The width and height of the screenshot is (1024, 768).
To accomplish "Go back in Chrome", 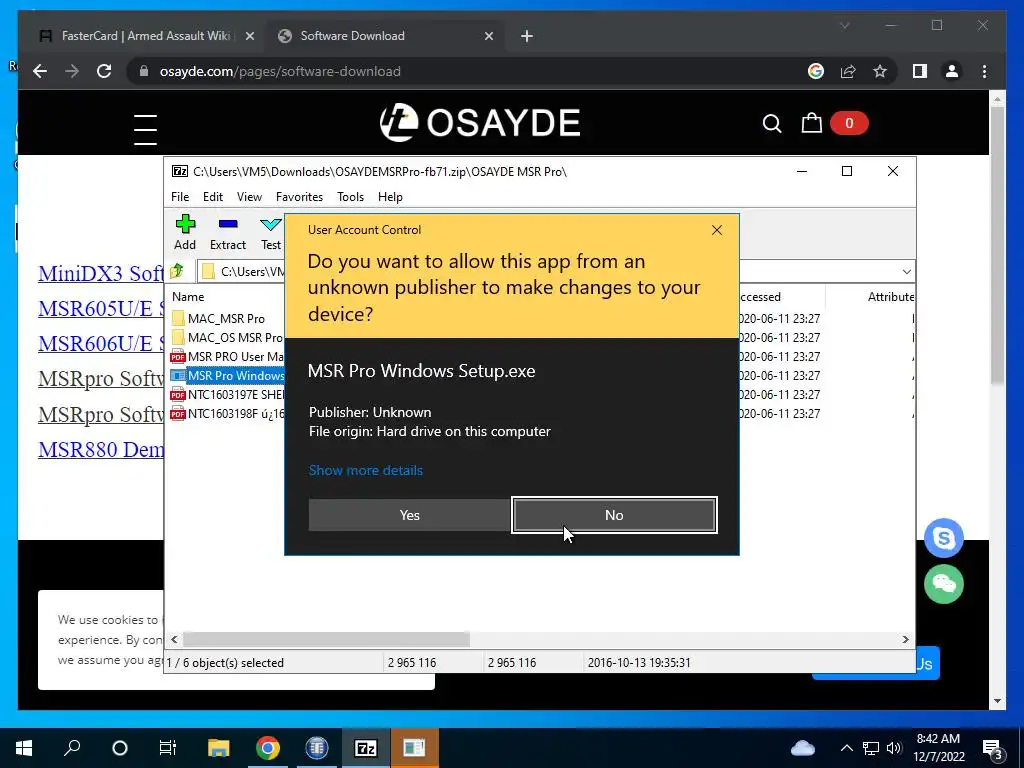I will coord(40,71).
